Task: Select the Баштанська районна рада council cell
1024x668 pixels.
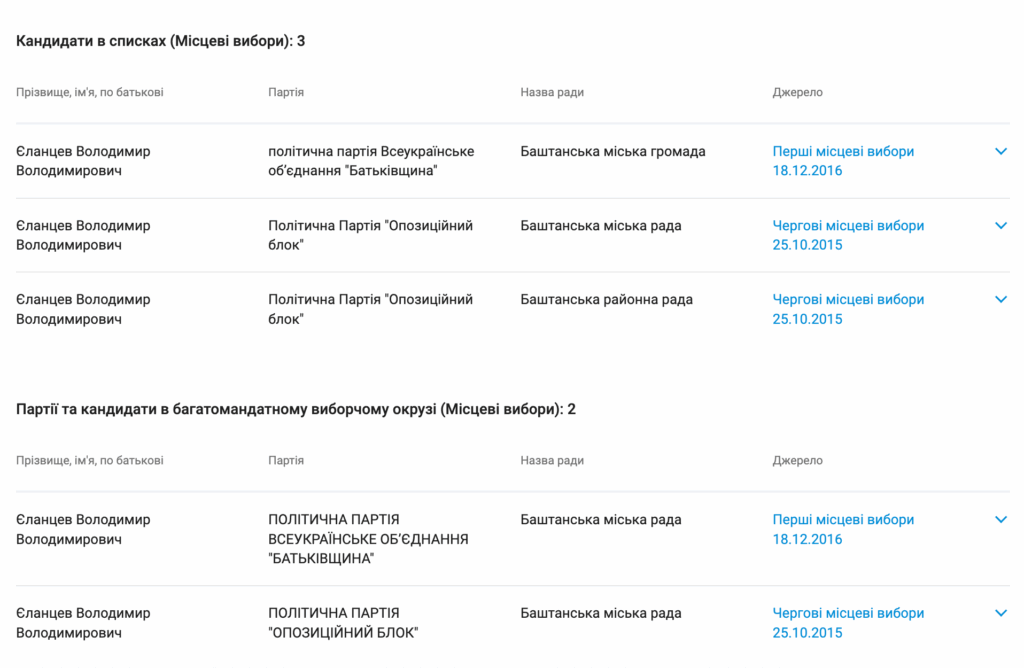Action: tap(606, 300)
